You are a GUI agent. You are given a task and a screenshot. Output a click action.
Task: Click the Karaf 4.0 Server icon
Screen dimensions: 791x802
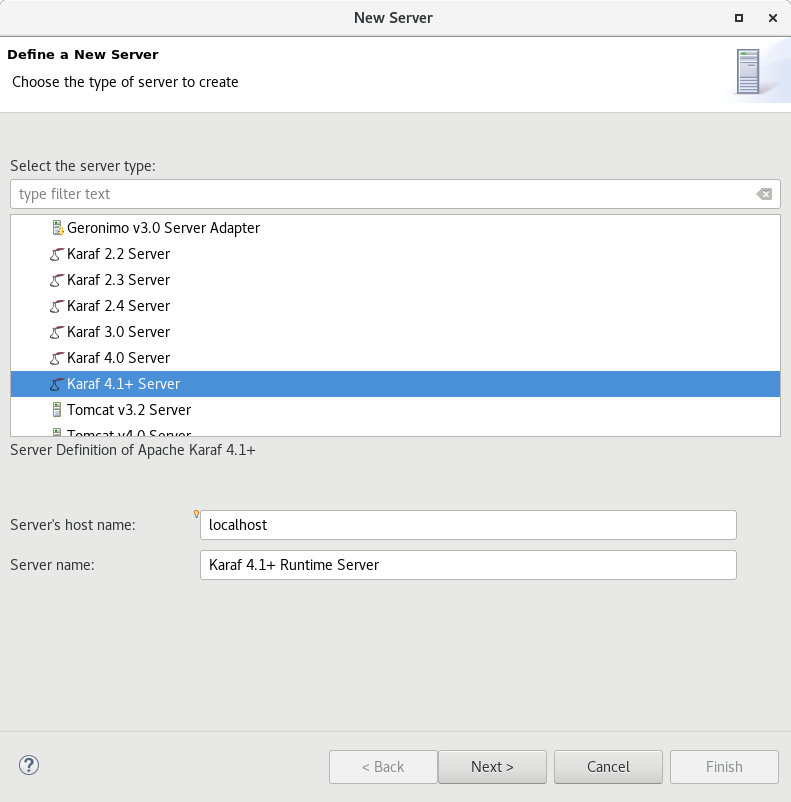tap(57, 358)
